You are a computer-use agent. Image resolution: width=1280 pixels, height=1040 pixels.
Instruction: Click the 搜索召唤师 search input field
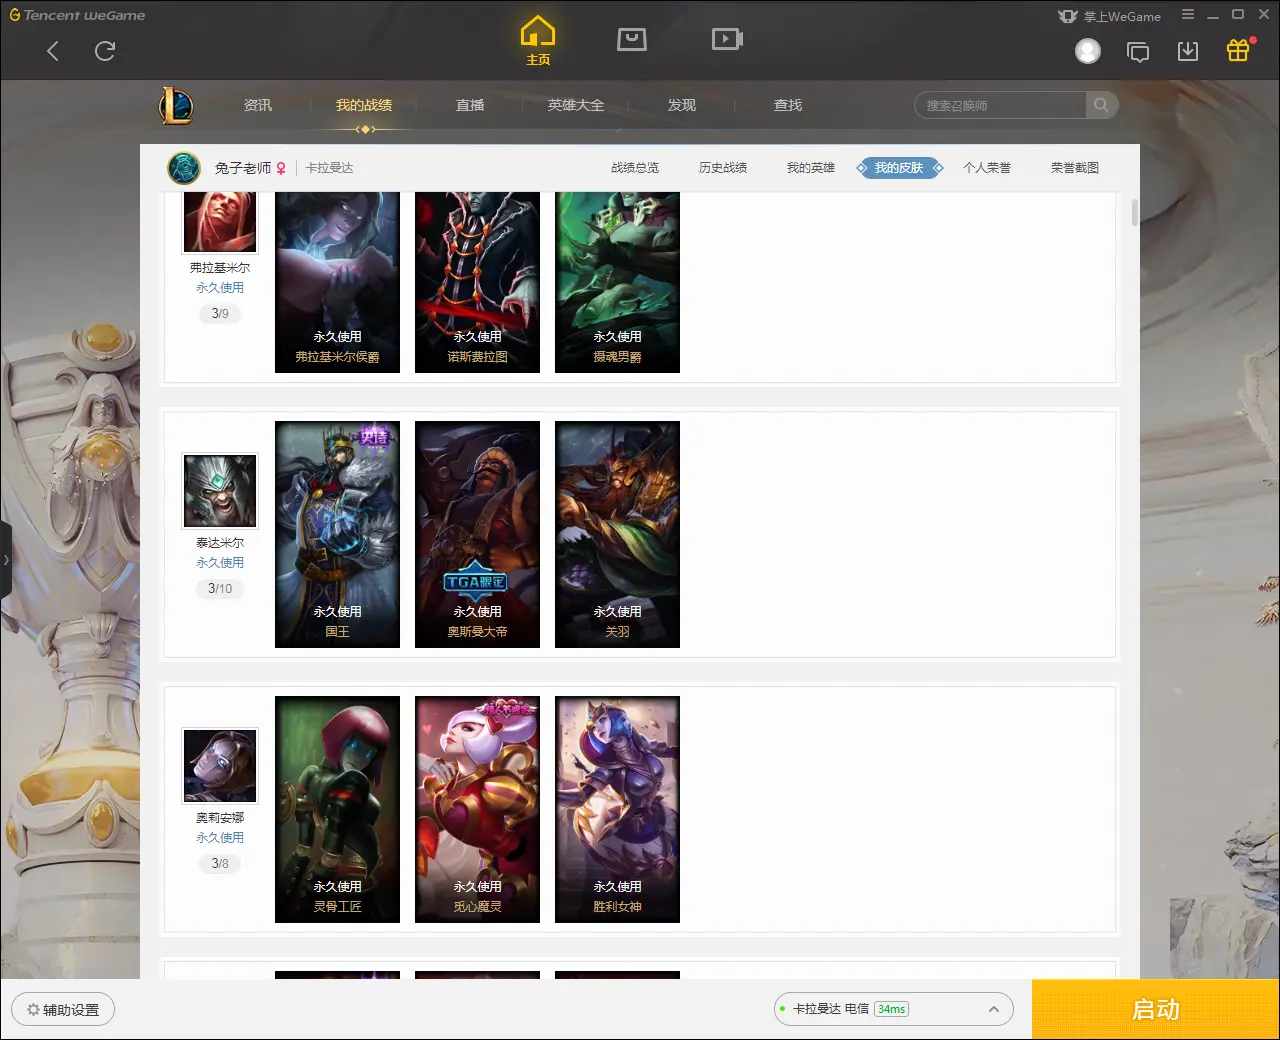1000,105
